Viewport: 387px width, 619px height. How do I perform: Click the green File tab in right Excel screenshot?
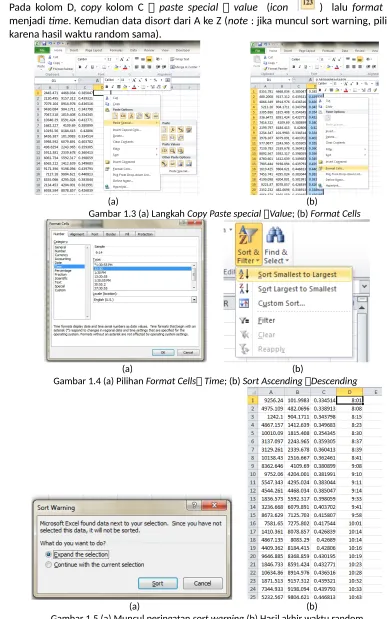(x=258, y=51)
